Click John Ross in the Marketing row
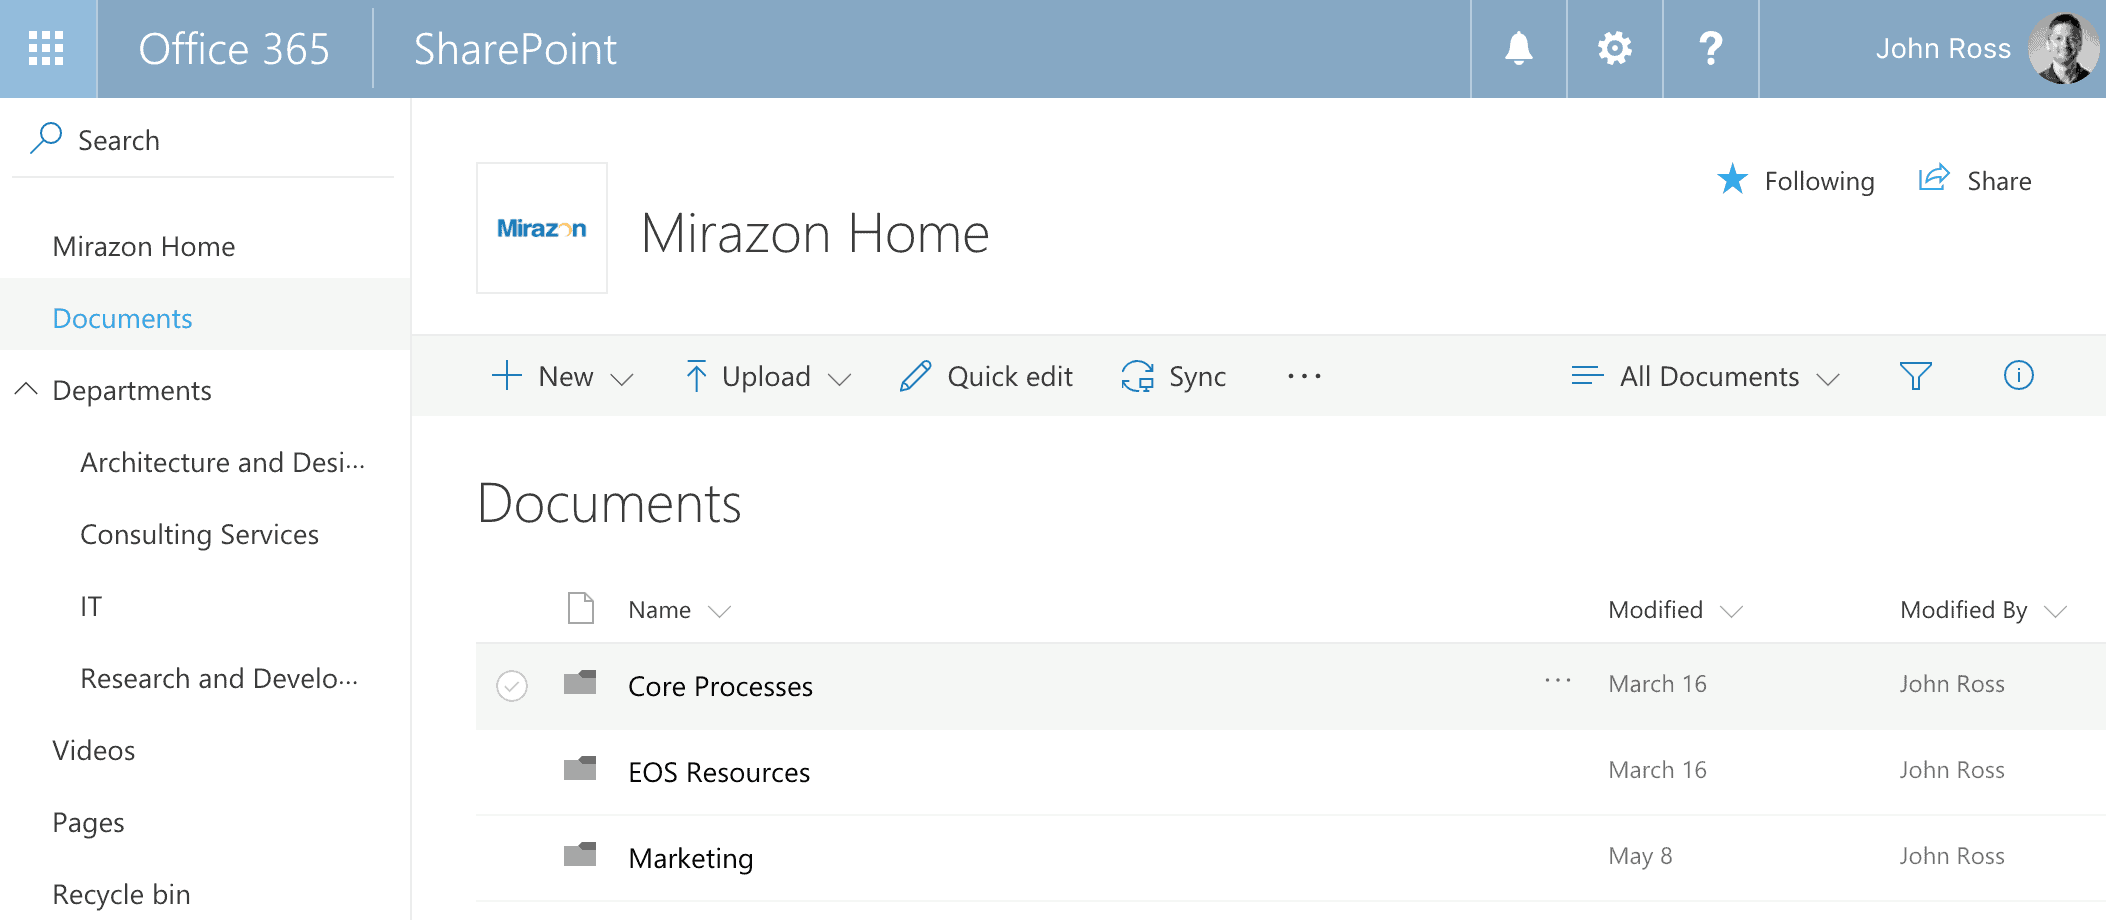2106x920 pixels. click(1952, 856)
